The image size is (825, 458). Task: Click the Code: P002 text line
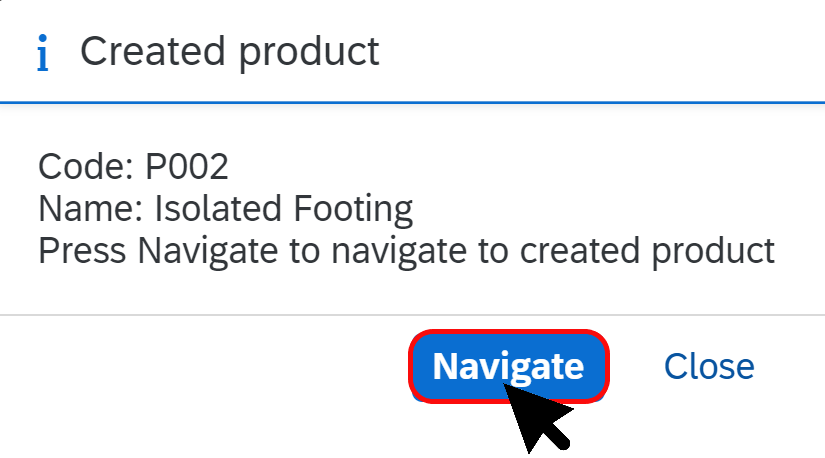(133, 166)
